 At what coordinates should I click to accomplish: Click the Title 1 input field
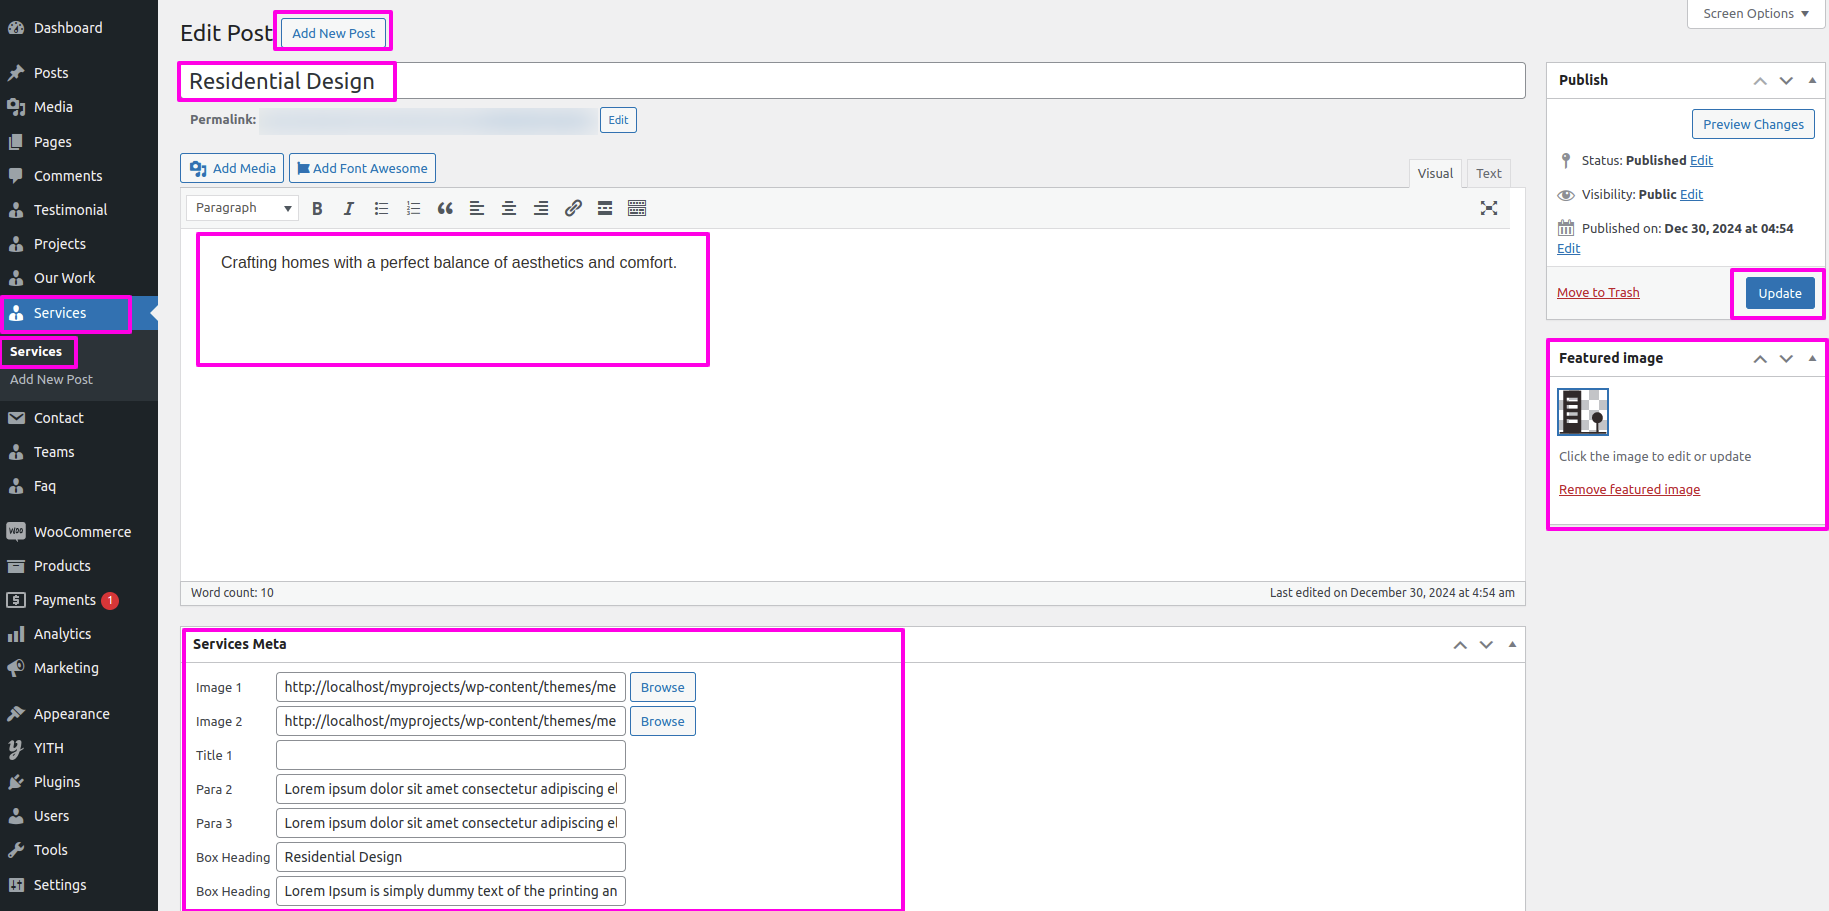450,755
